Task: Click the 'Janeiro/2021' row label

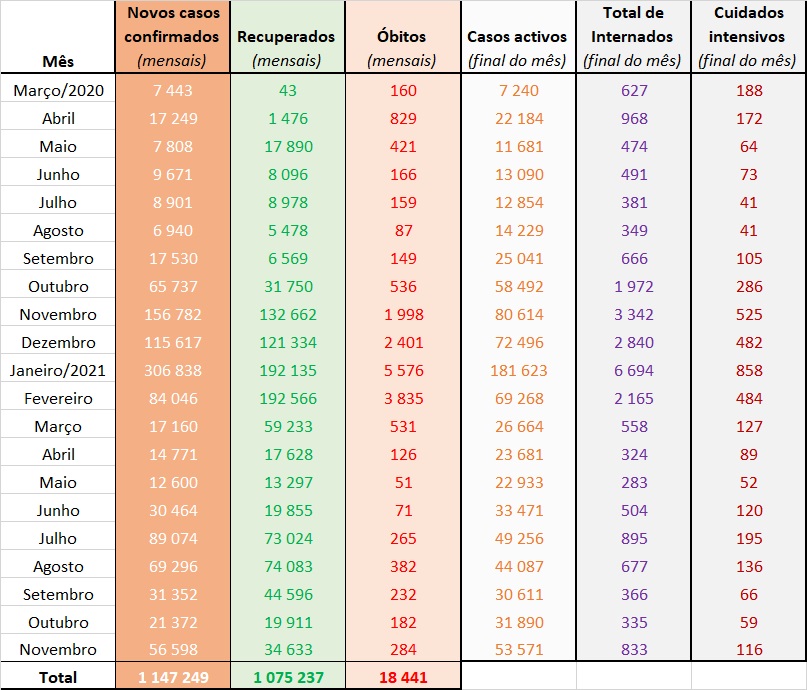Action: click(x=58, y=370)
